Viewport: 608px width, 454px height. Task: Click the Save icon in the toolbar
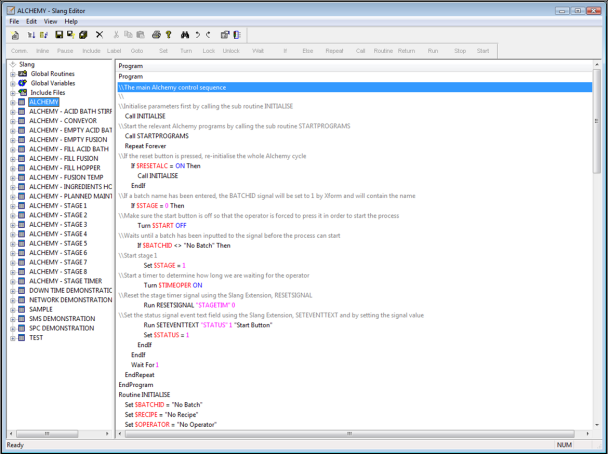(58, 34)
